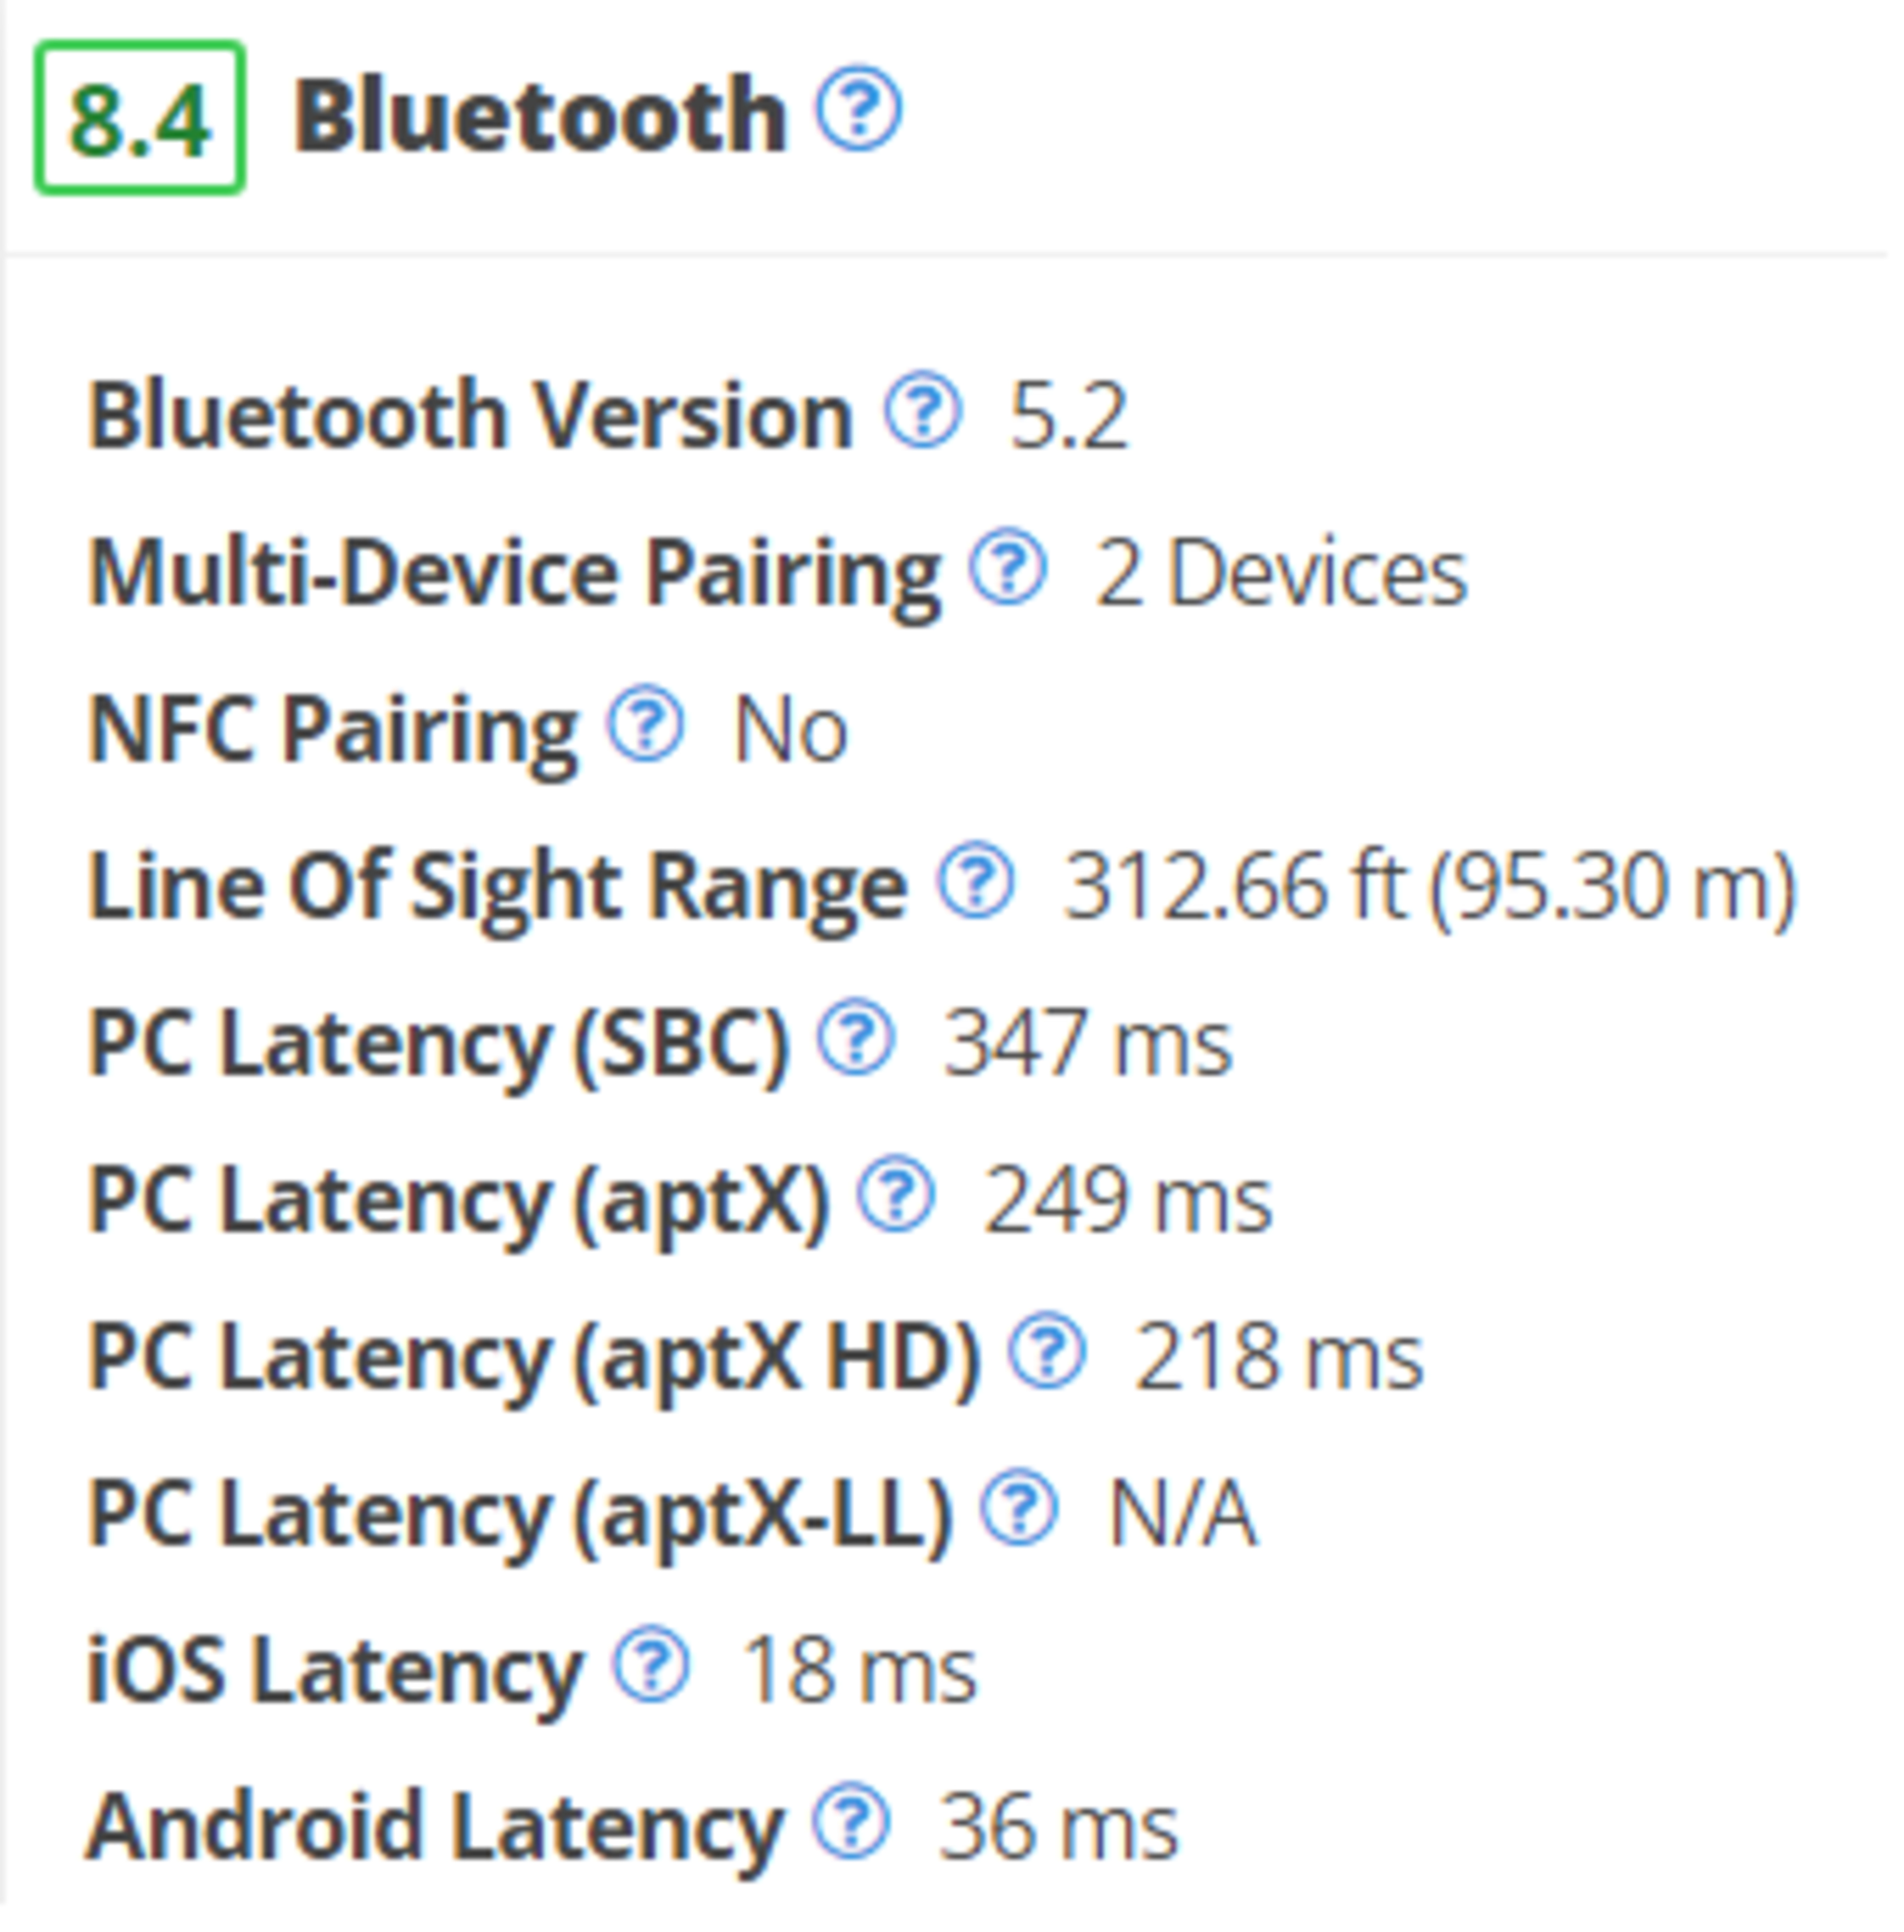The image size is (1904, 1932).
Task: Click the Line Of Sight Range label
Action: [x=497, y=886]
